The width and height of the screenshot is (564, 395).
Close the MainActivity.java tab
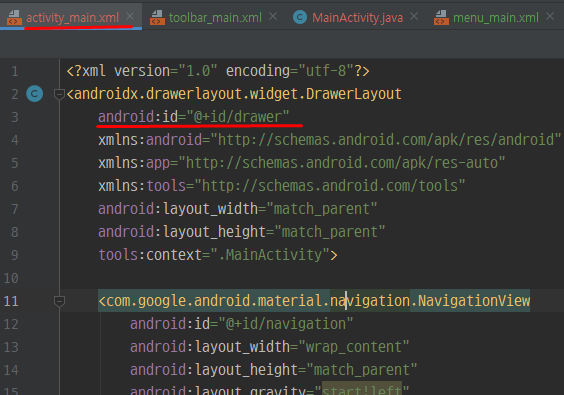point(414,16)
